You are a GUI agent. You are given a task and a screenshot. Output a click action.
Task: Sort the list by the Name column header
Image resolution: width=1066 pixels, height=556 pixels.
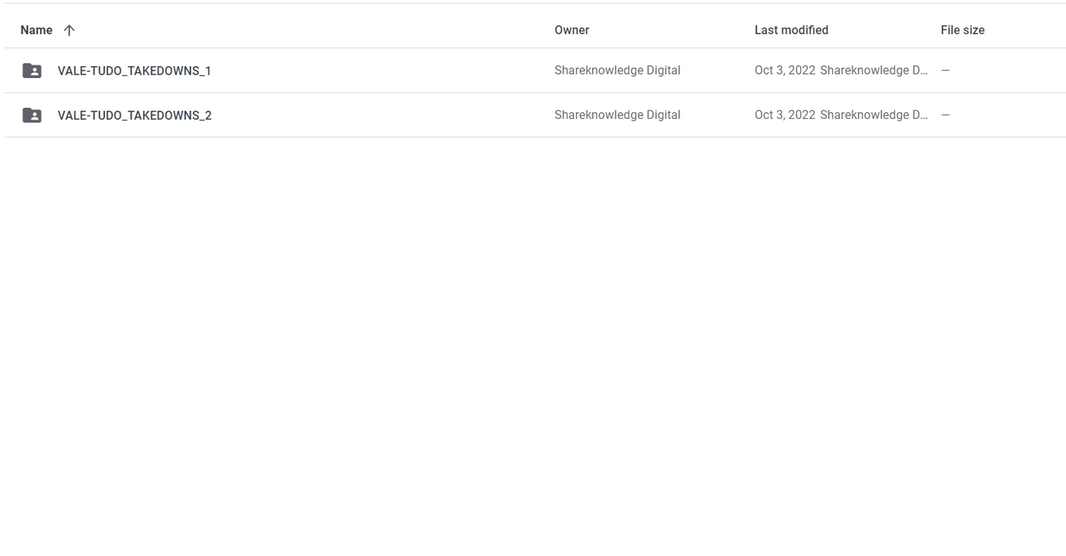(x=36, y=30)
